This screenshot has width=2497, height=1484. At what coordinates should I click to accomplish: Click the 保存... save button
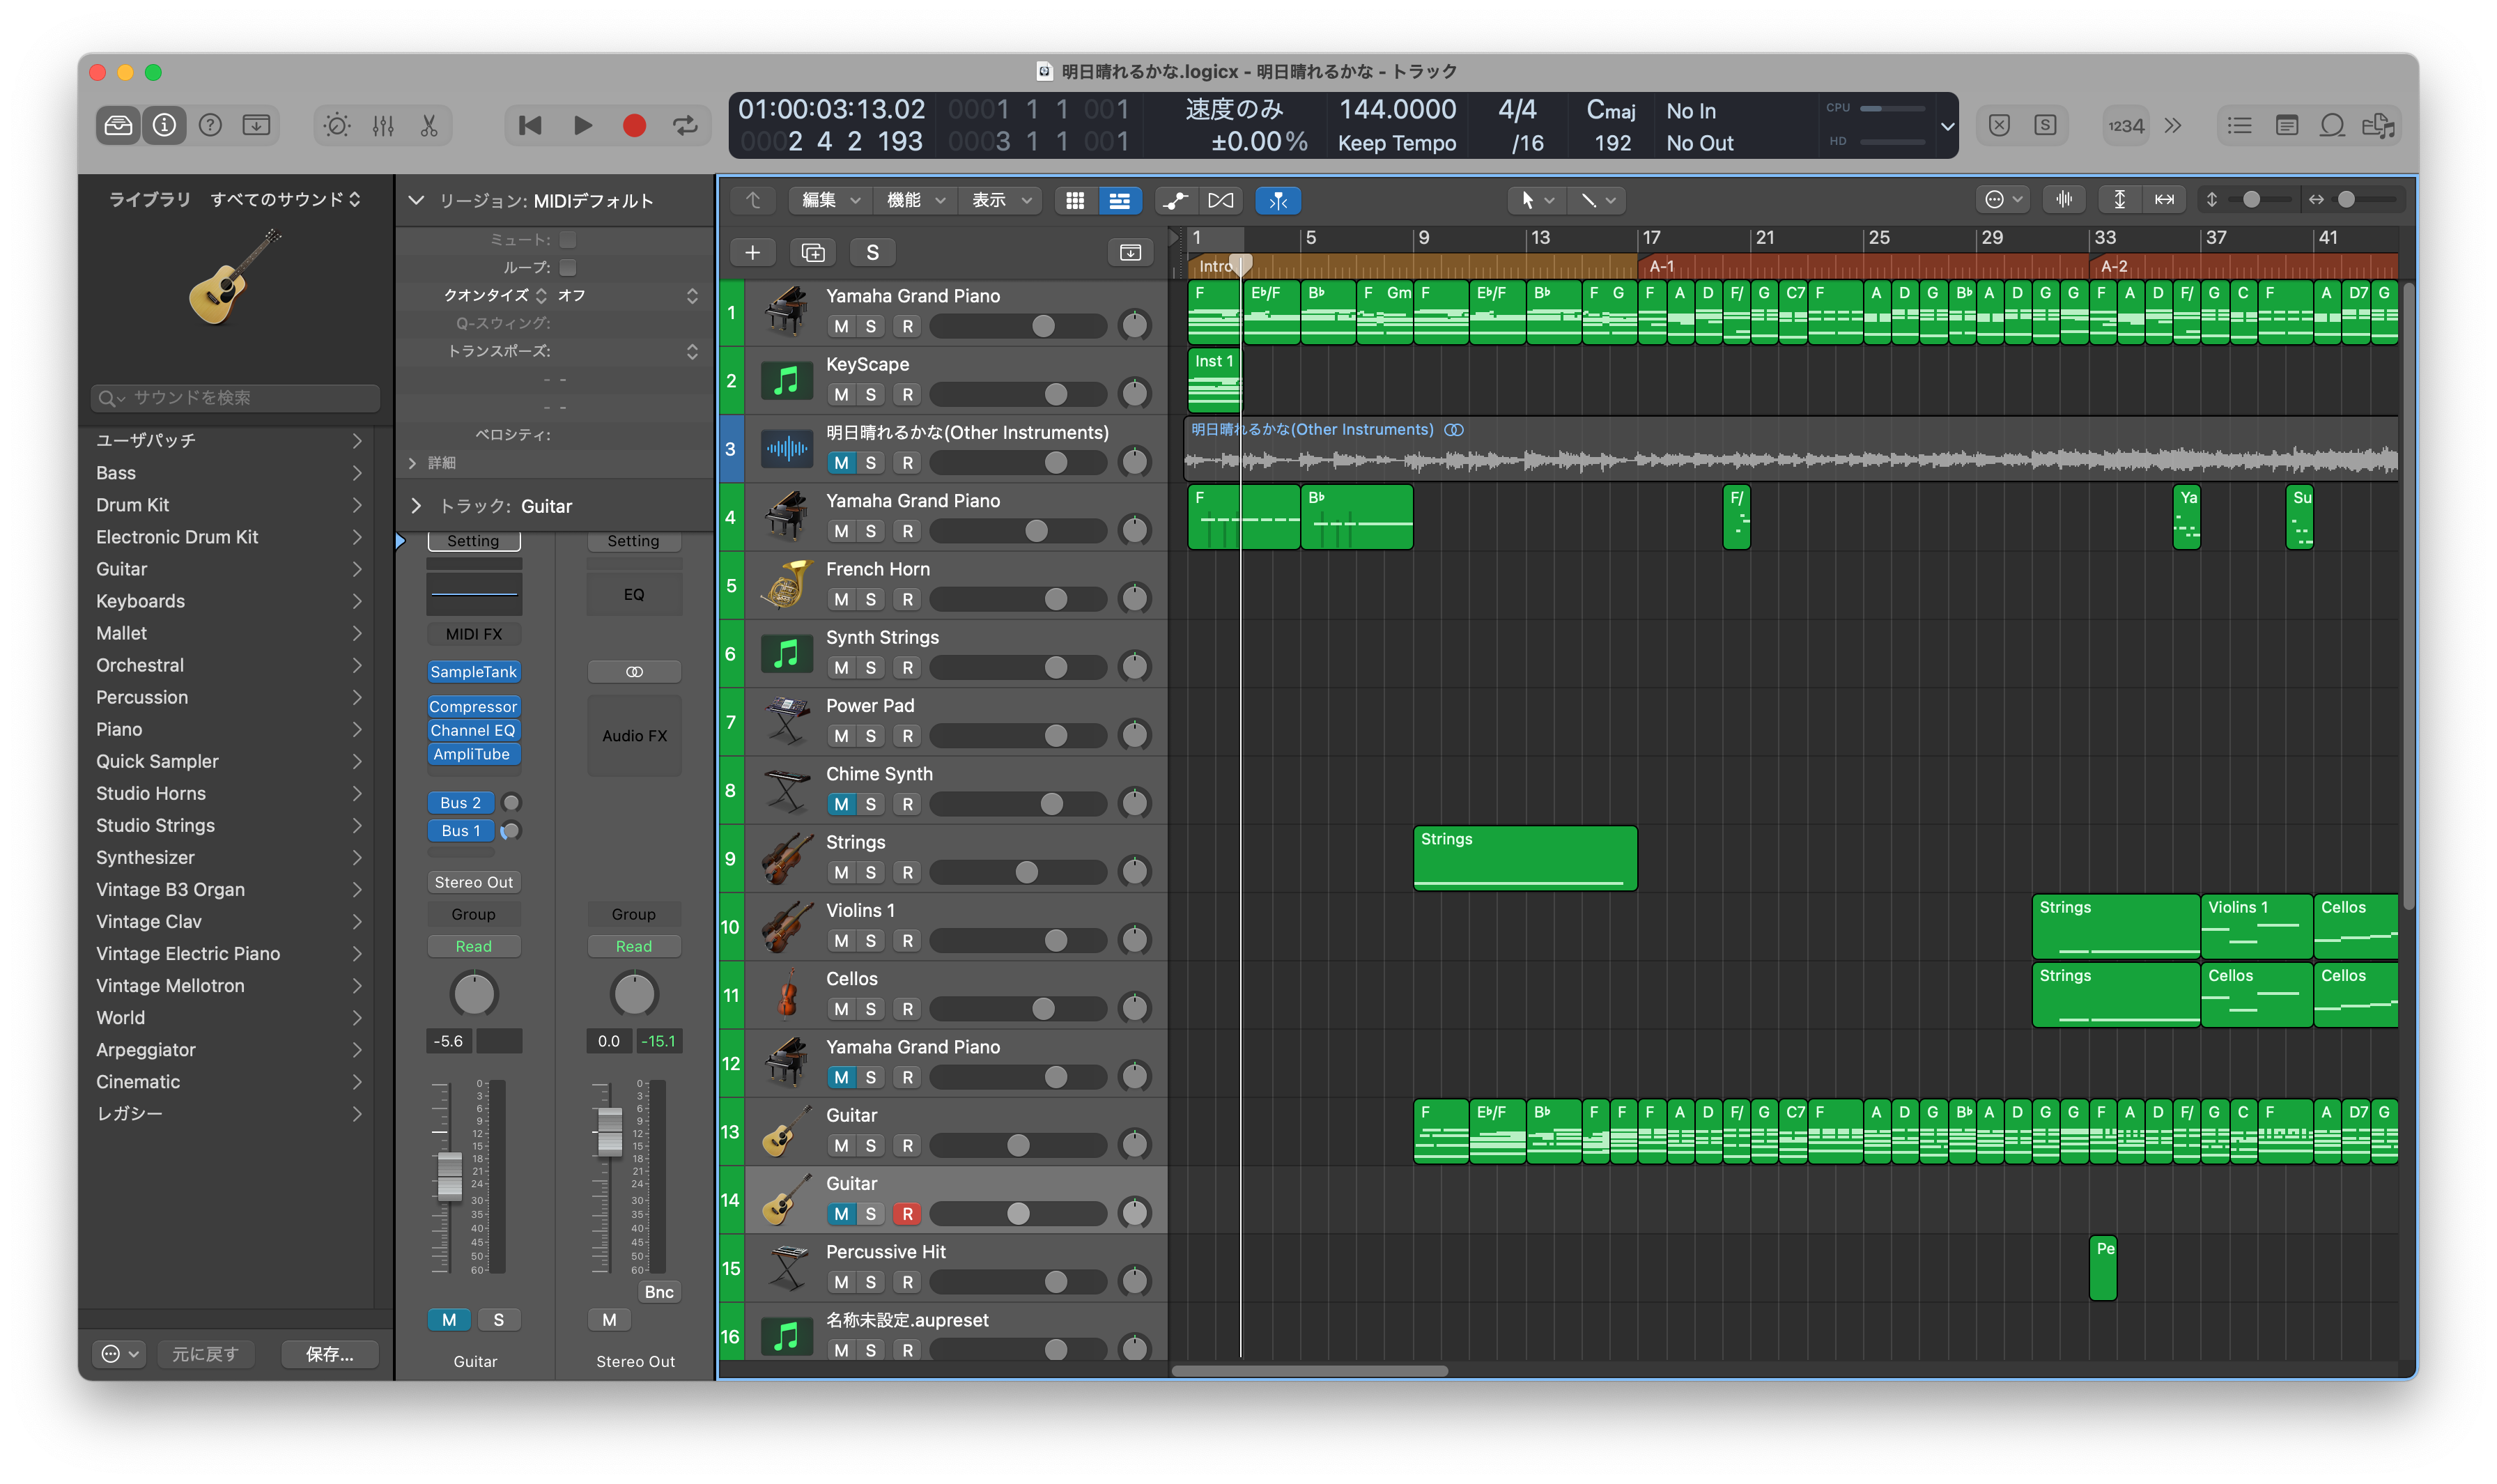pyautogui.click(x=329, y=1353)
